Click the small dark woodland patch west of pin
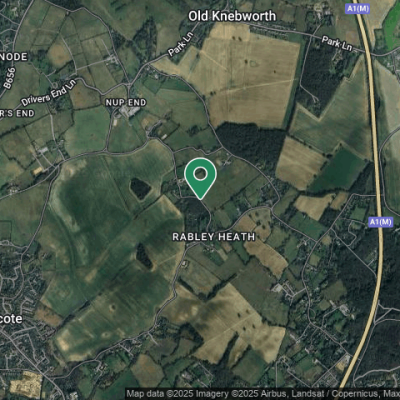Image resolution: width=400 pixels, height=400 pixels. point(140,188)
